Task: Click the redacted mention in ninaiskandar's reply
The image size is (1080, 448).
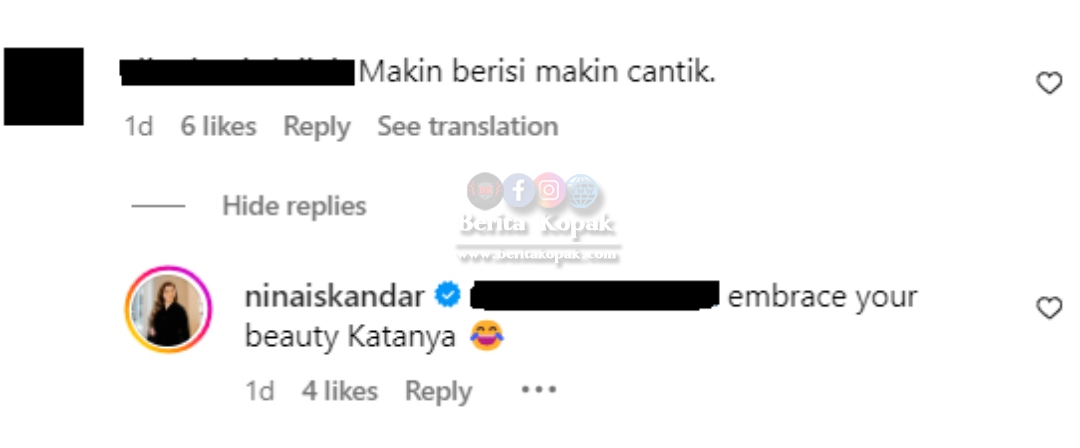Action: point(594,294)
